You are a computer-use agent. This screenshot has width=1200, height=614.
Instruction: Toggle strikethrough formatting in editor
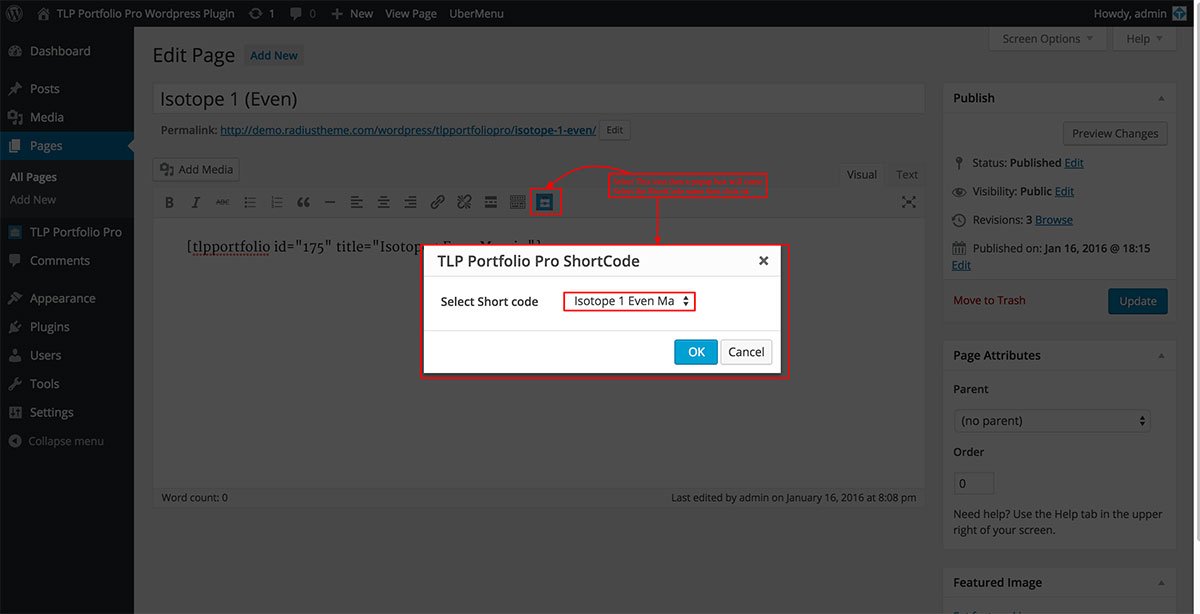pyautogui.click(x=223, y=202)
